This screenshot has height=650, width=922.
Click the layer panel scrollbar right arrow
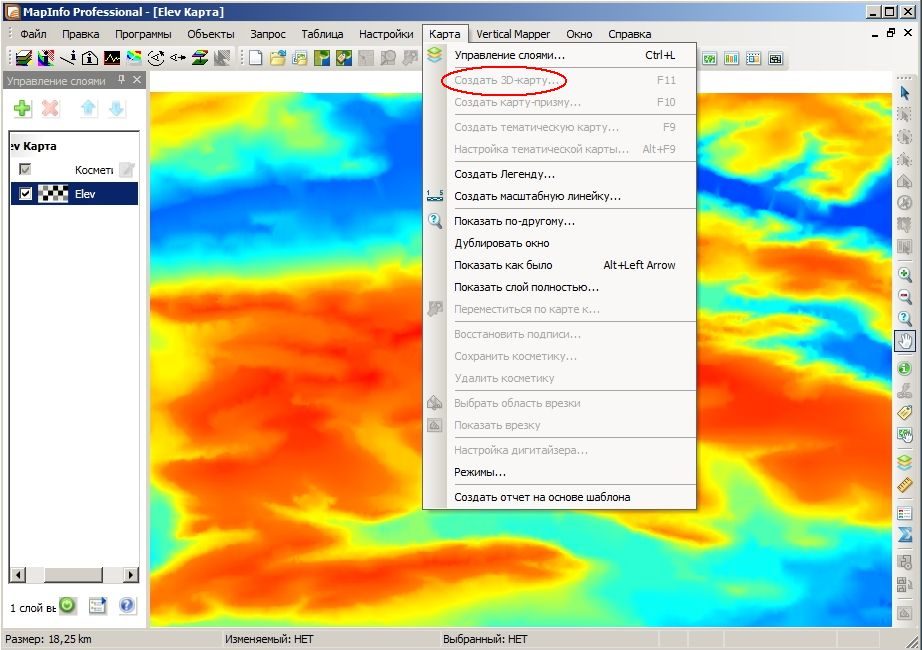[x=131, y=575]
